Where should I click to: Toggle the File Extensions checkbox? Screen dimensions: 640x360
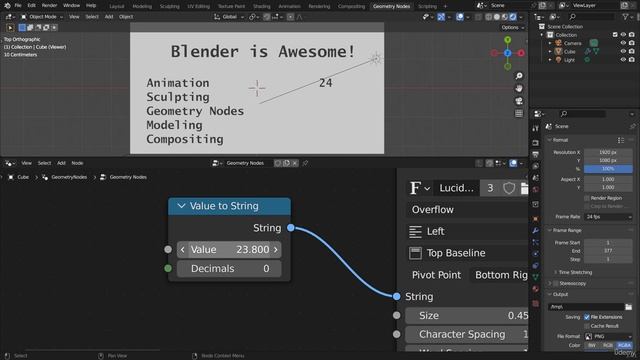point(587,317)
